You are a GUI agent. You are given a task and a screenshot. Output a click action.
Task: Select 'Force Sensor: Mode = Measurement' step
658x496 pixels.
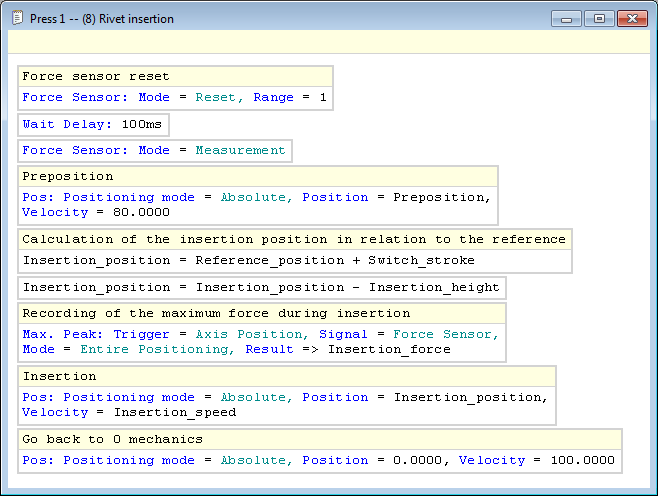click(155, 151)
